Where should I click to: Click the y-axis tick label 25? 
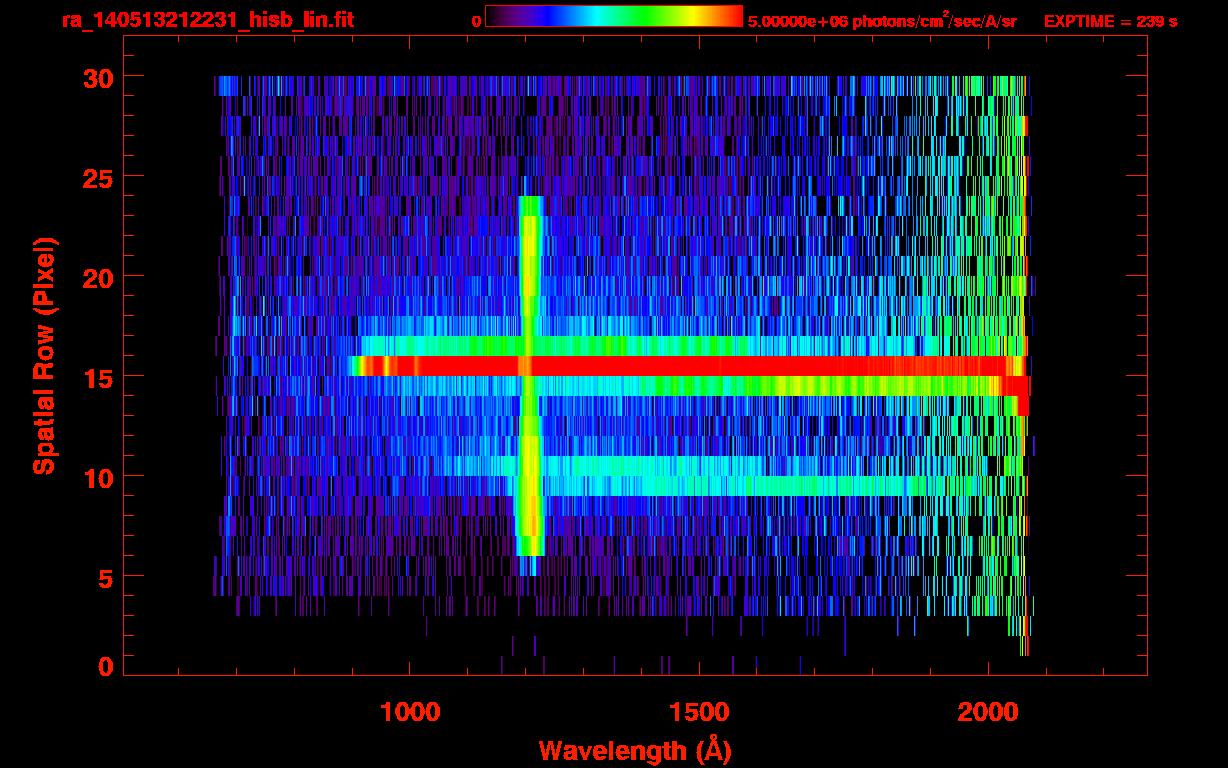click(98, 177)
